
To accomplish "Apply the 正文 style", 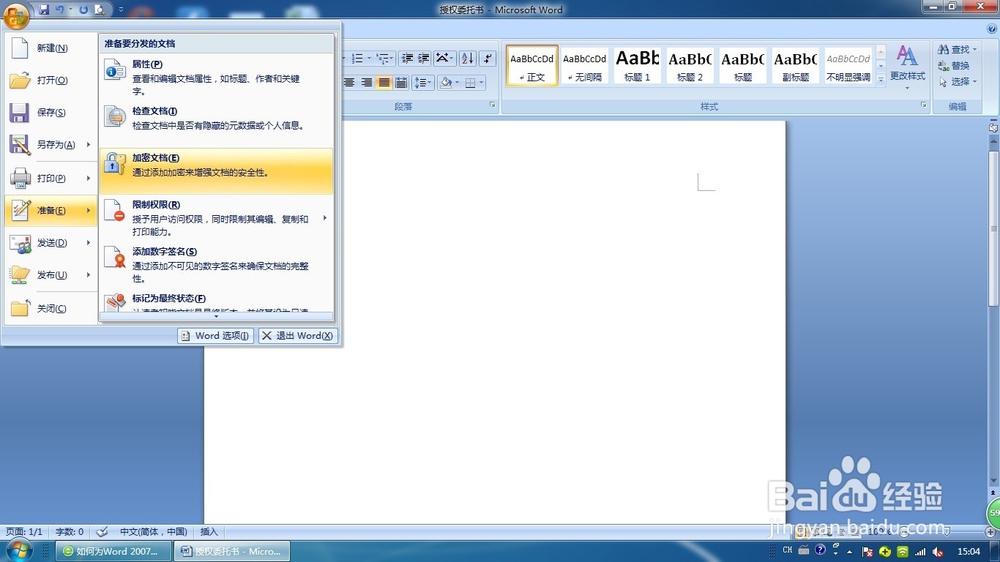I will pyautogui.click(x=532, y=66).
